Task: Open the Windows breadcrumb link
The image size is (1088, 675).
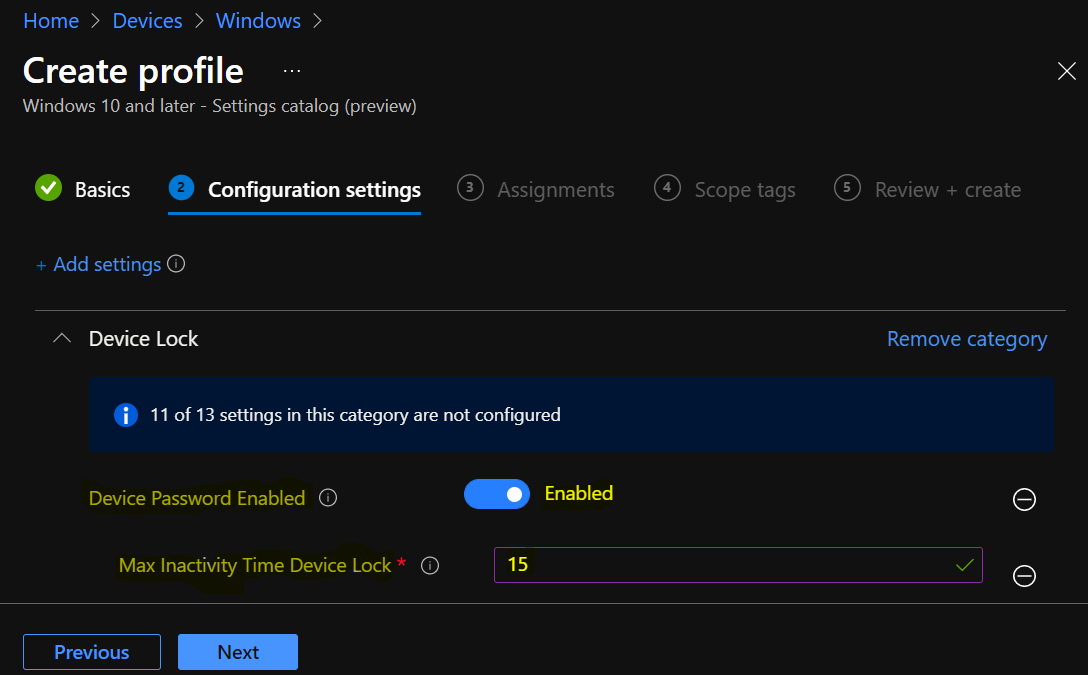Action: (x=258, y=21)
